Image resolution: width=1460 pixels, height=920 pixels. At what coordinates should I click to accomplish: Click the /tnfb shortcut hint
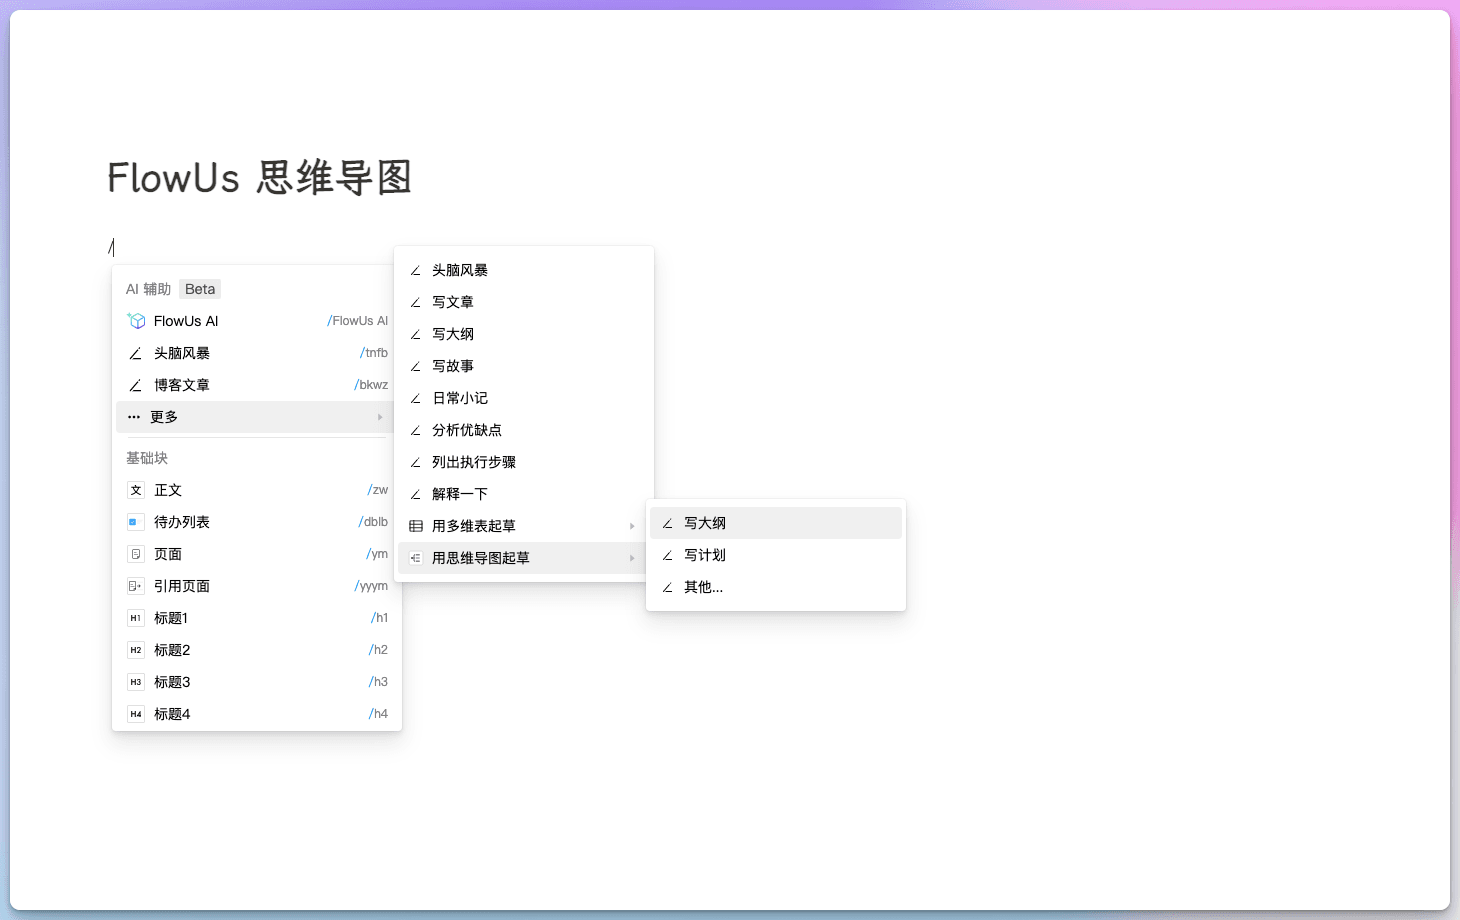click(x=374, y=353)
